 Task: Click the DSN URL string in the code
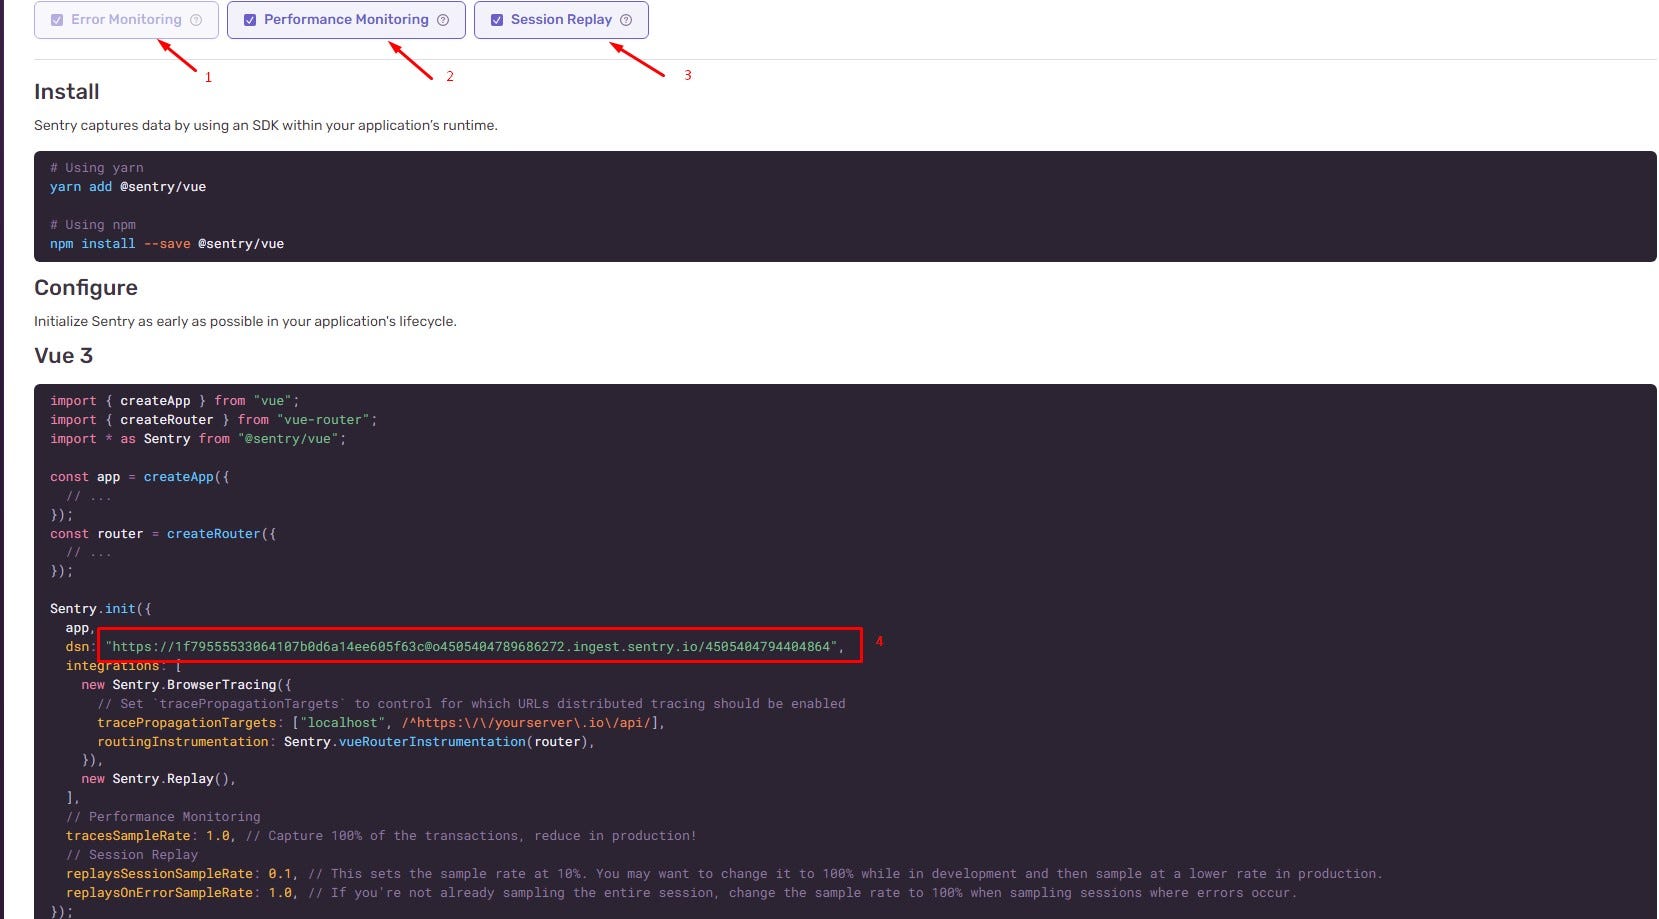click(471, 647)
